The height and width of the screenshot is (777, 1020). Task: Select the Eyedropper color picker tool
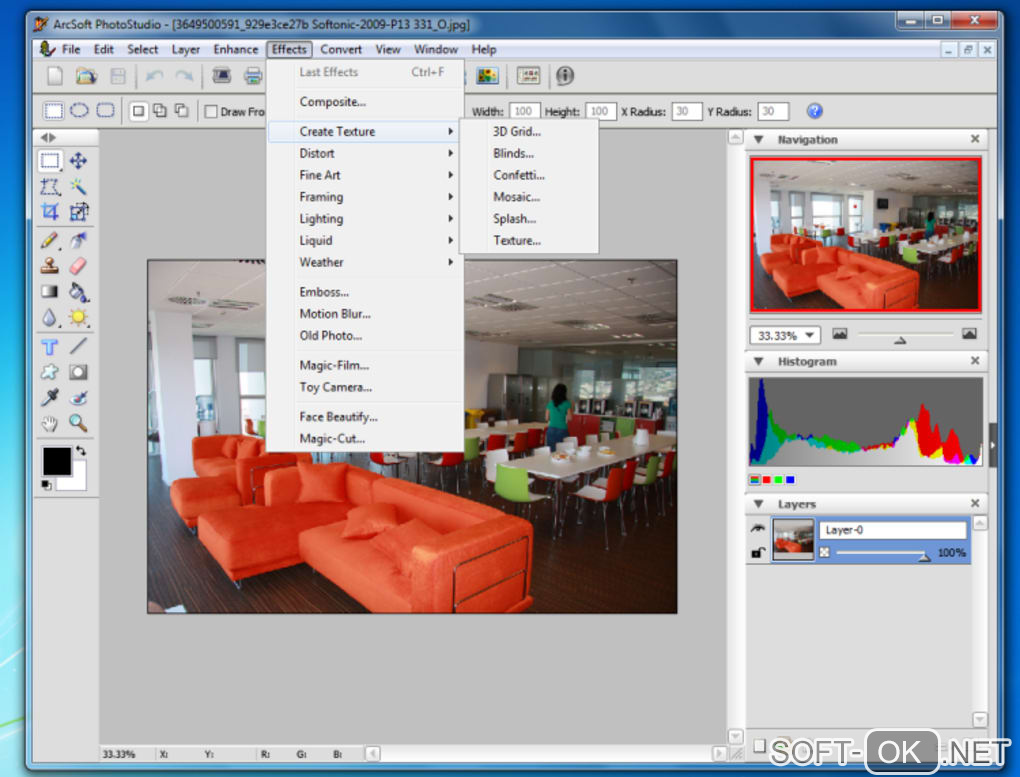(x=50, y=397)
